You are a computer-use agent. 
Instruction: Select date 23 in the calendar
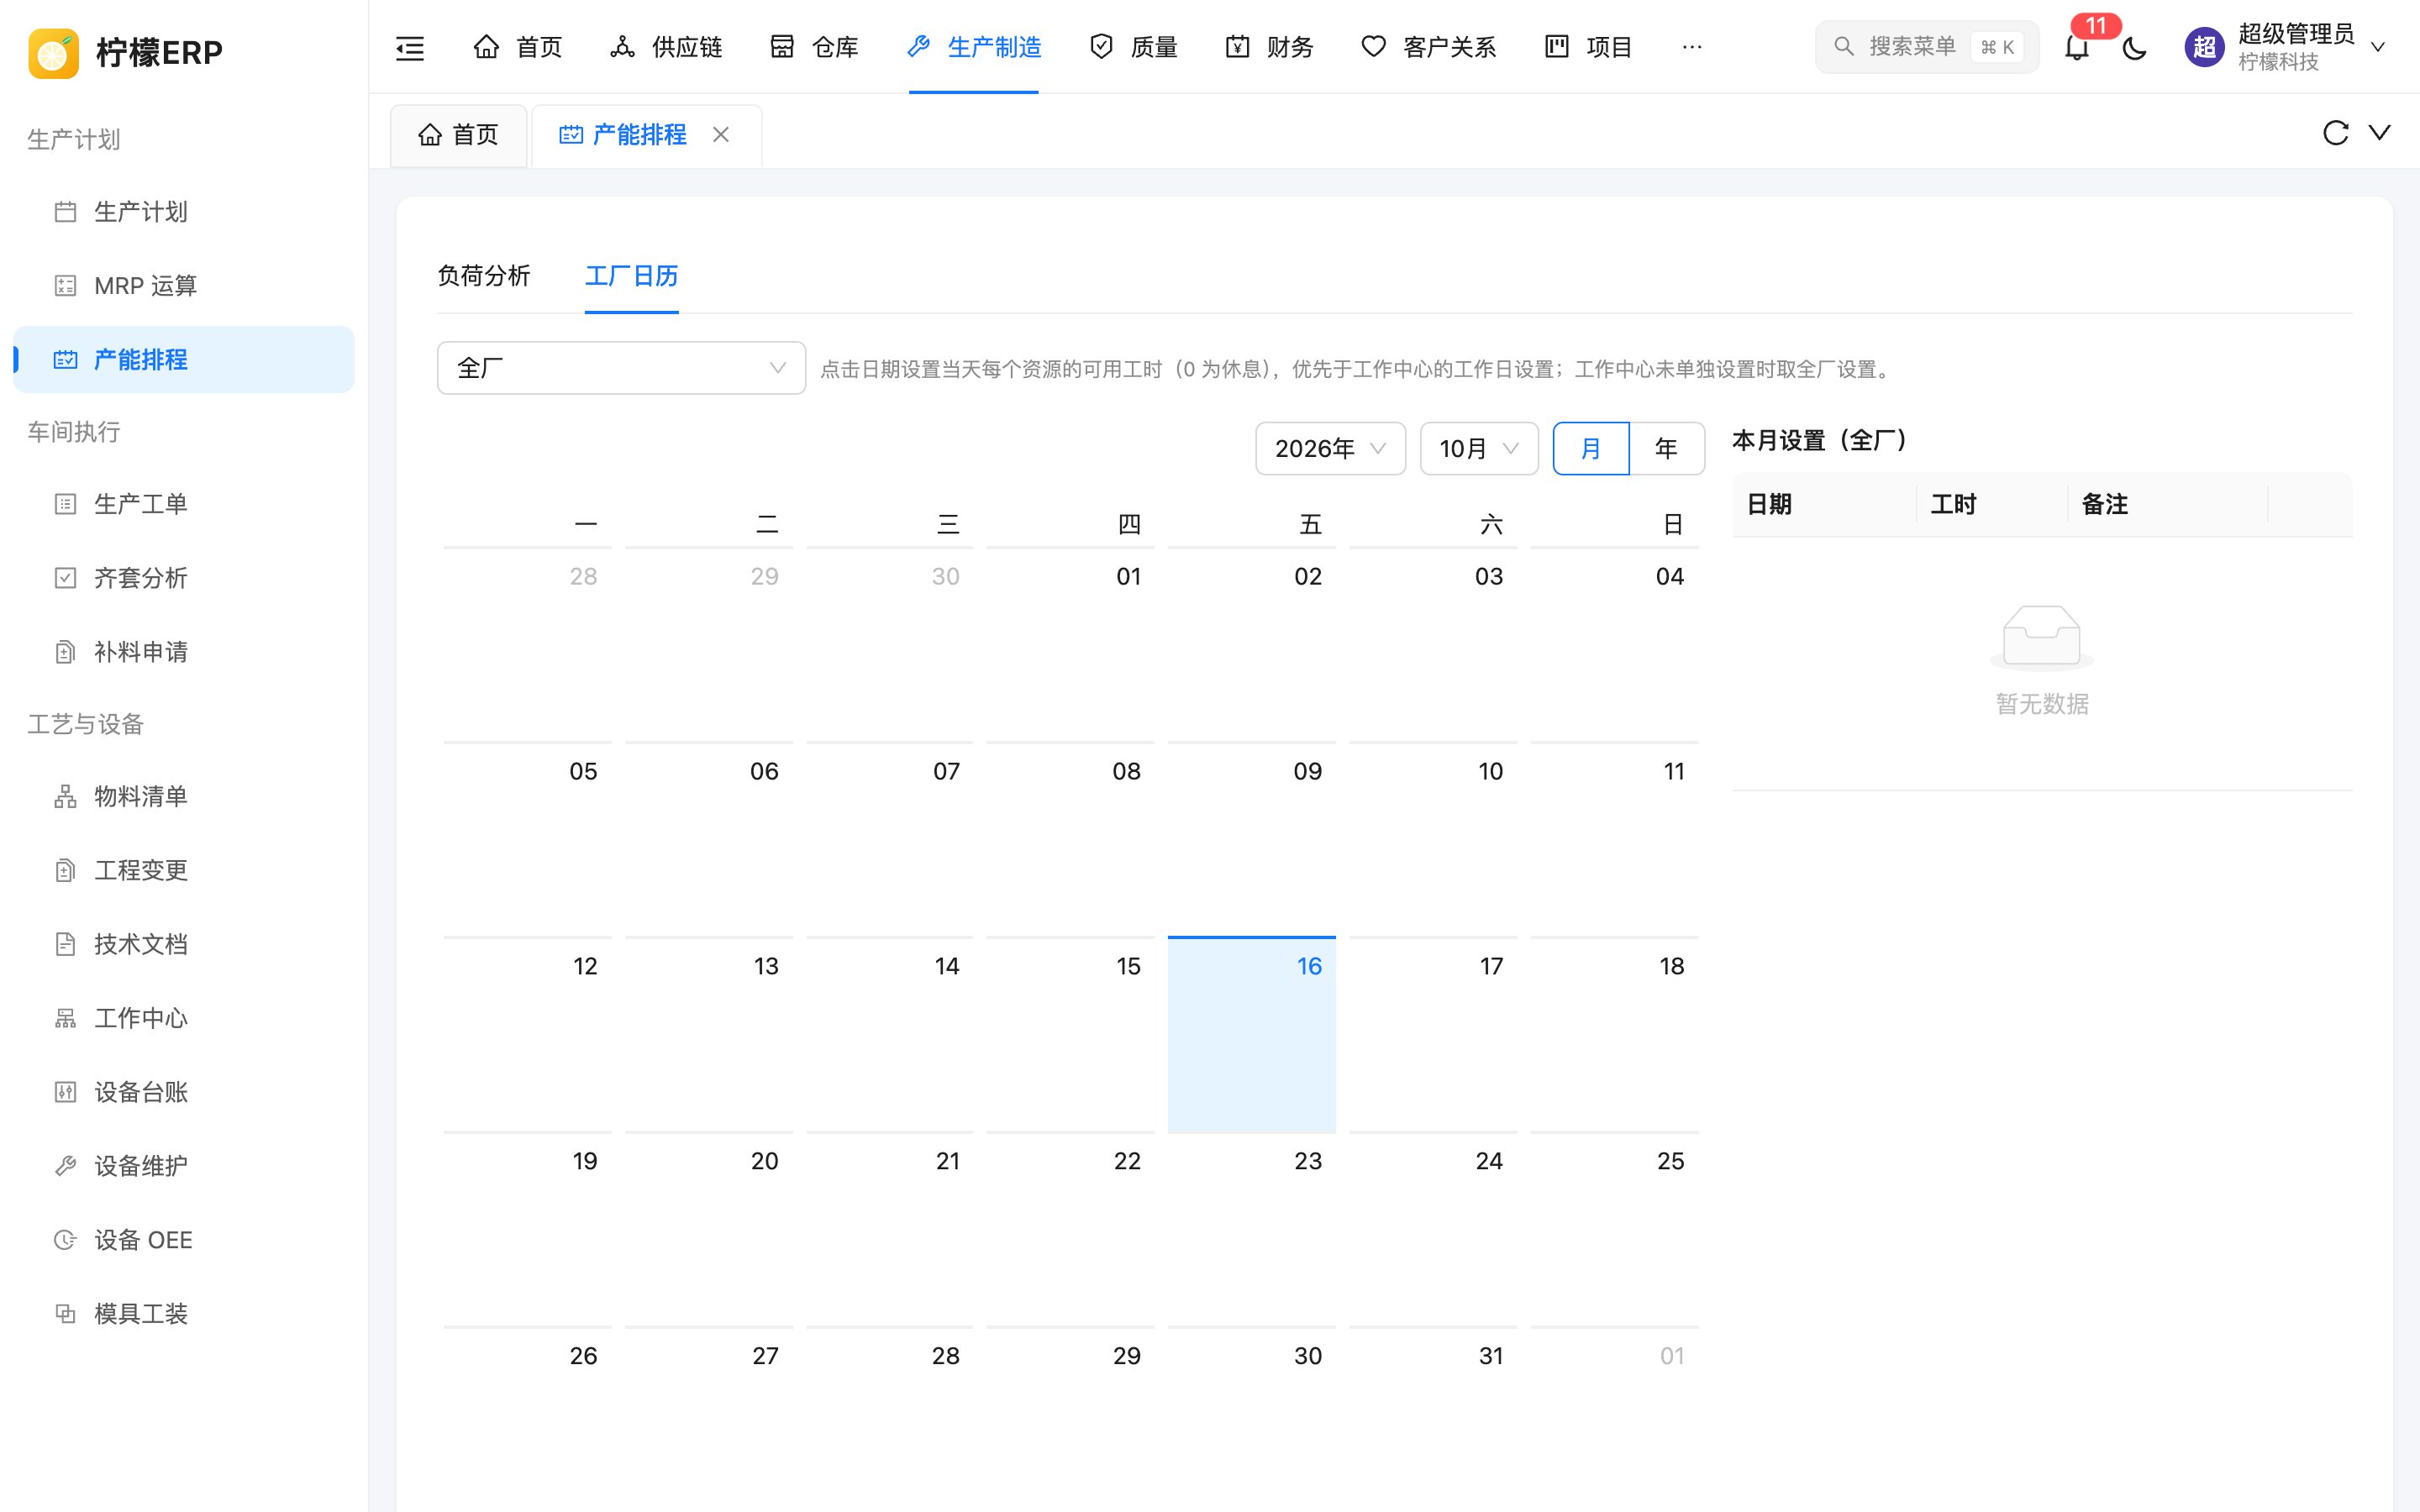1251,1229
